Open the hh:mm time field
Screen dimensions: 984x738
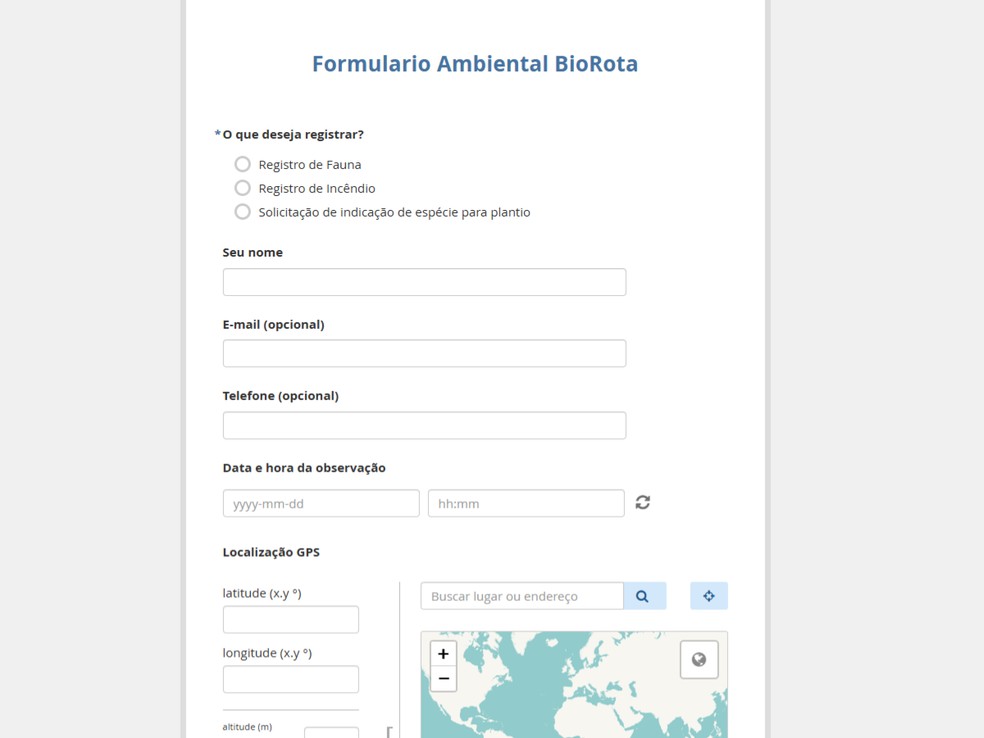click(526, 503)
